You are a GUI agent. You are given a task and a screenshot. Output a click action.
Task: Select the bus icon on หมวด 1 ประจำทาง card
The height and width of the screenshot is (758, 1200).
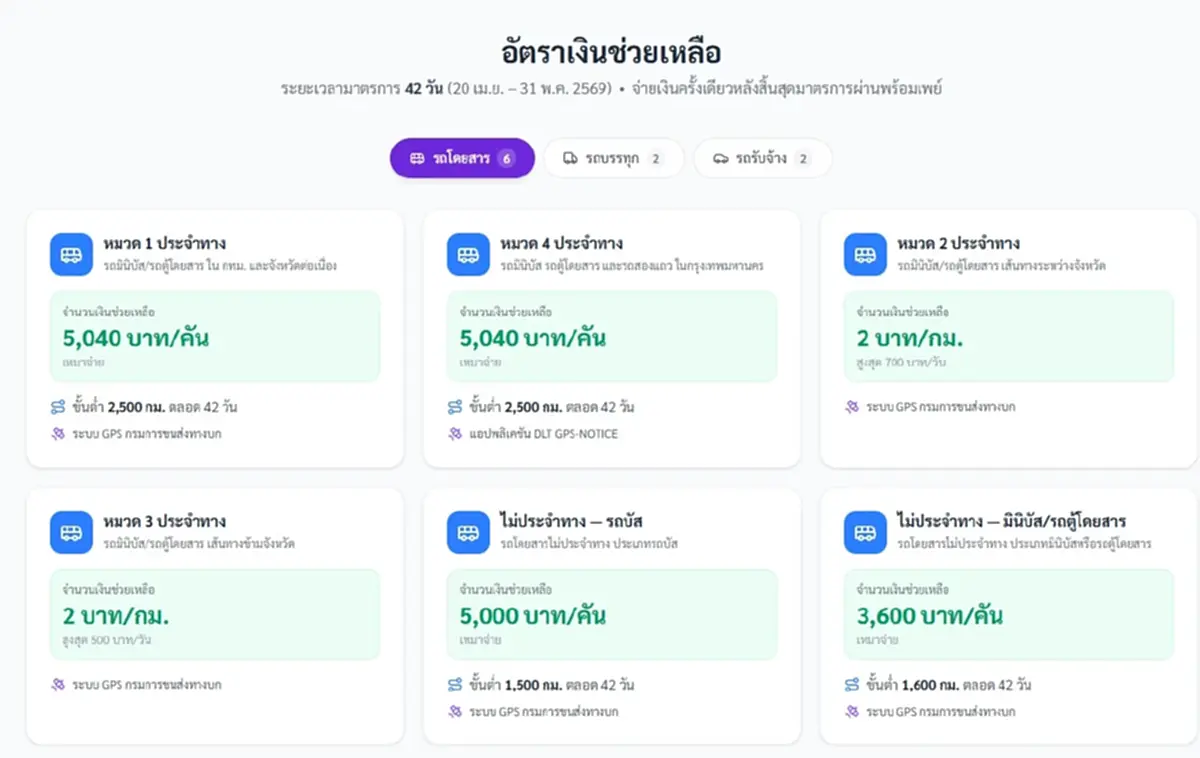(x=70, y=253)
